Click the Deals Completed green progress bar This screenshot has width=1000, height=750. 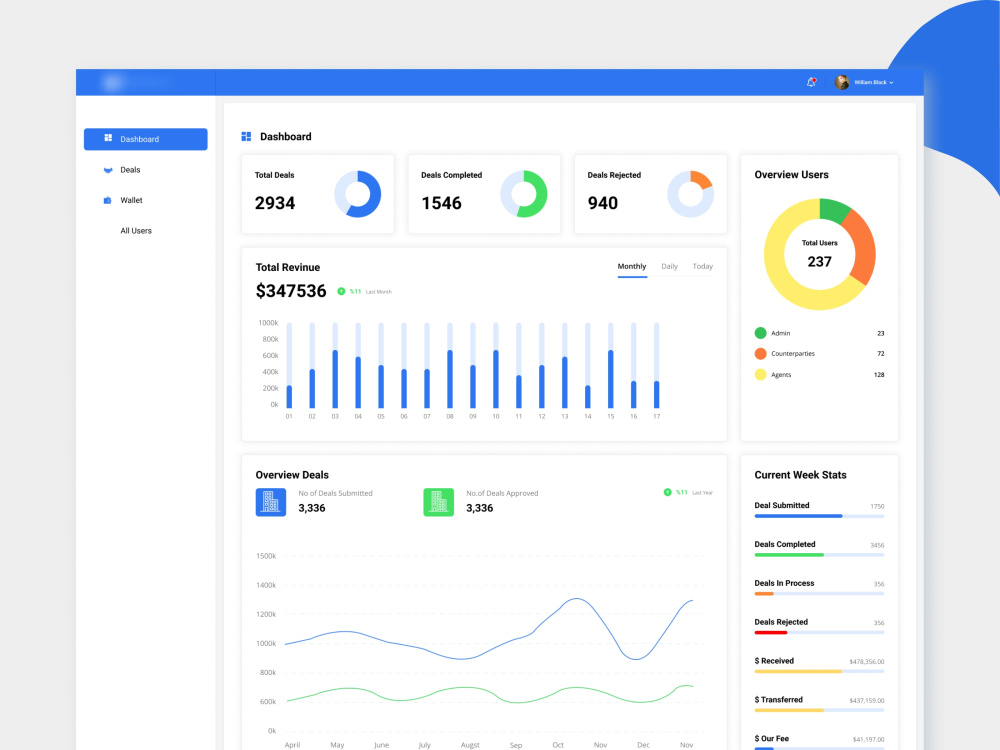coord(819,555)
